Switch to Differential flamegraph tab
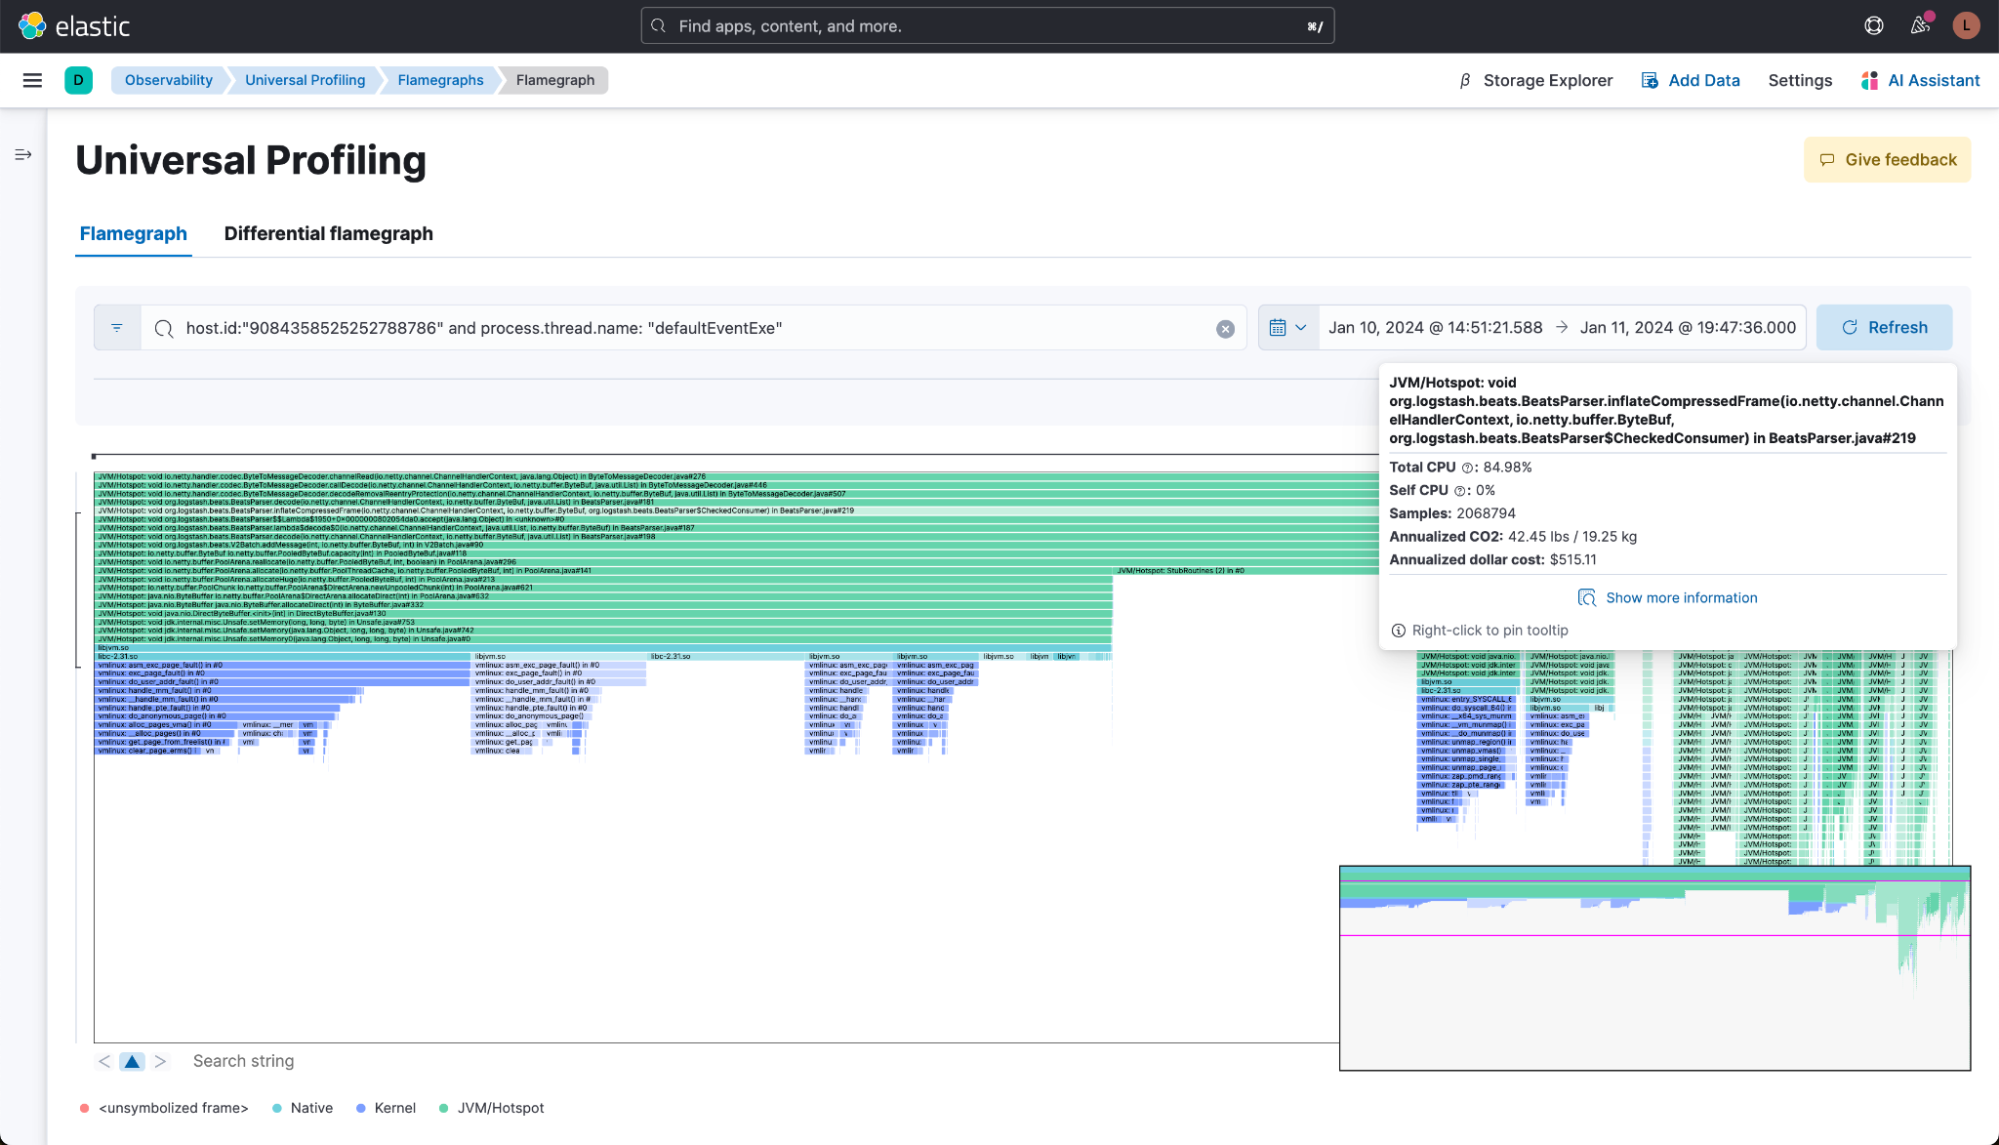 tap(328, 234)
